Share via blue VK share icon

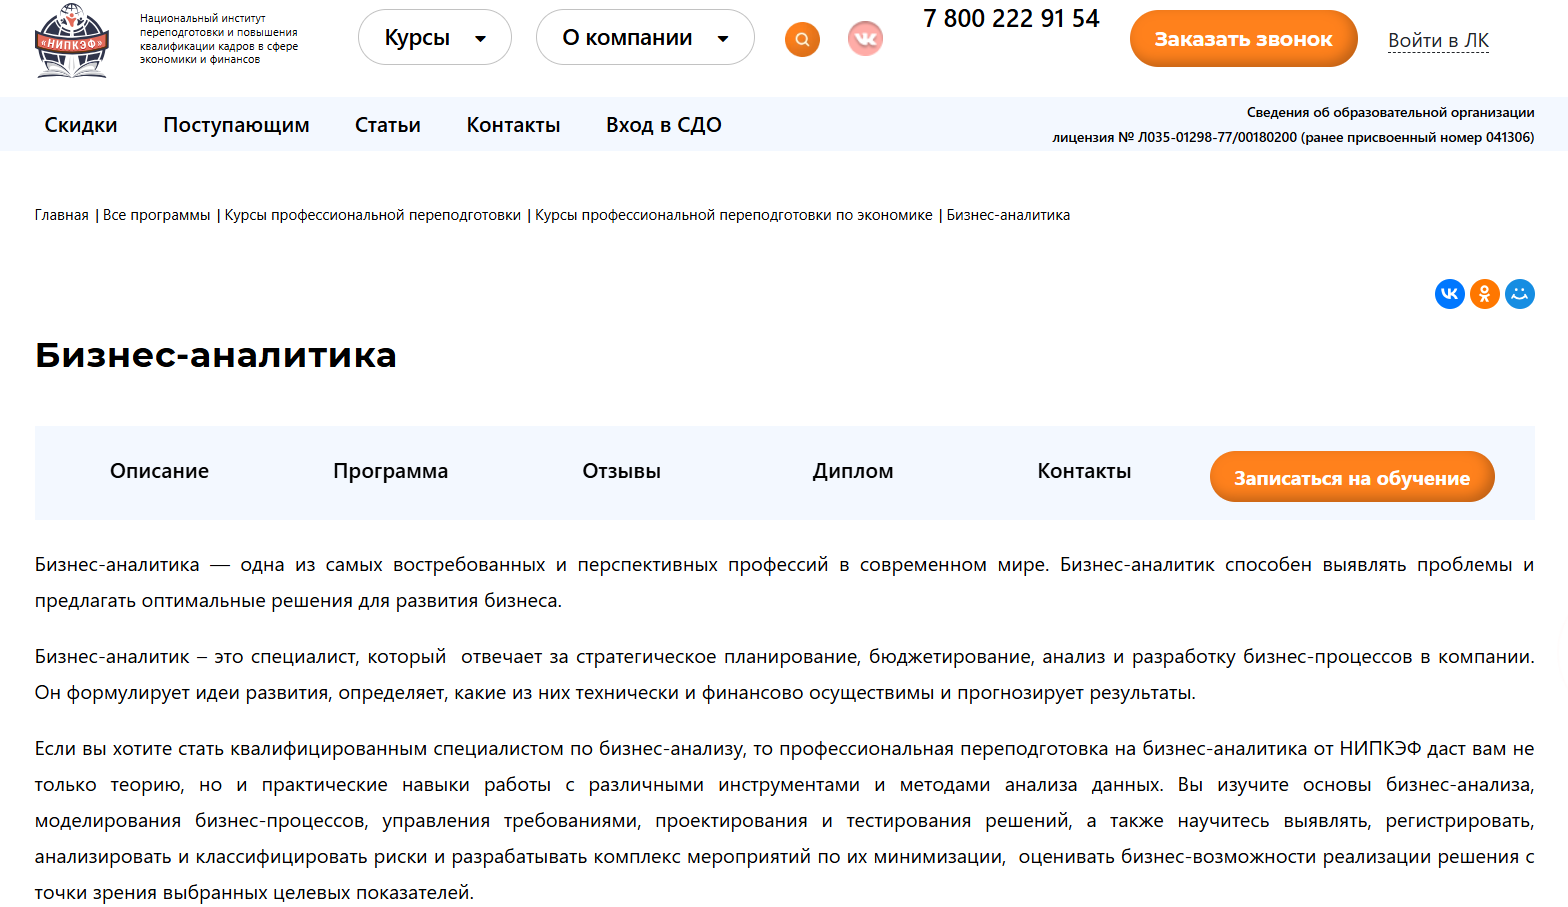tap(1450, 294)
